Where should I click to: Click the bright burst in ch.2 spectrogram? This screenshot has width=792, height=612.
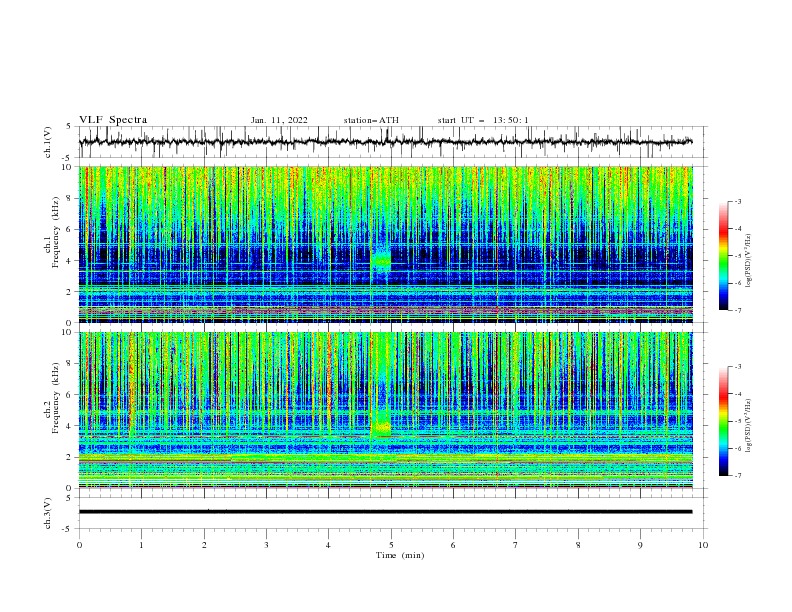381,428
